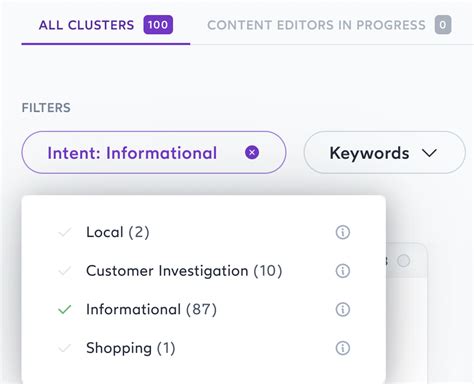Show info for the Shopping intent
This screenshot has width=474, height=384.
pos(343,348)
